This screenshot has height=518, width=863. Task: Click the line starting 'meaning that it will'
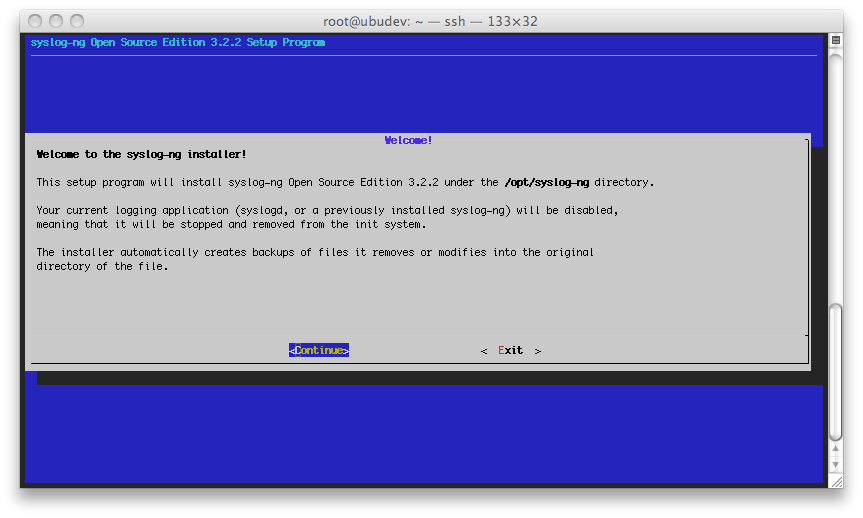click(x=231, y=225)
